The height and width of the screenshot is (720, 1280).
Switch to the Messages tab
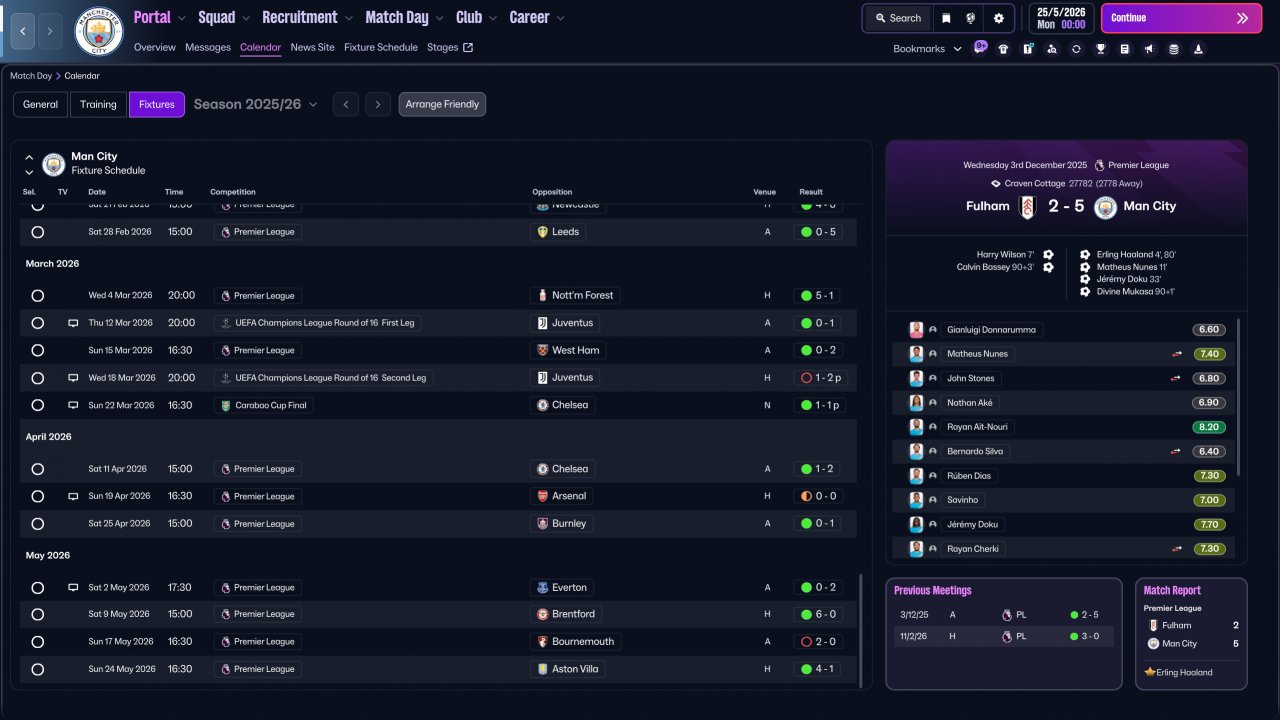208,47
